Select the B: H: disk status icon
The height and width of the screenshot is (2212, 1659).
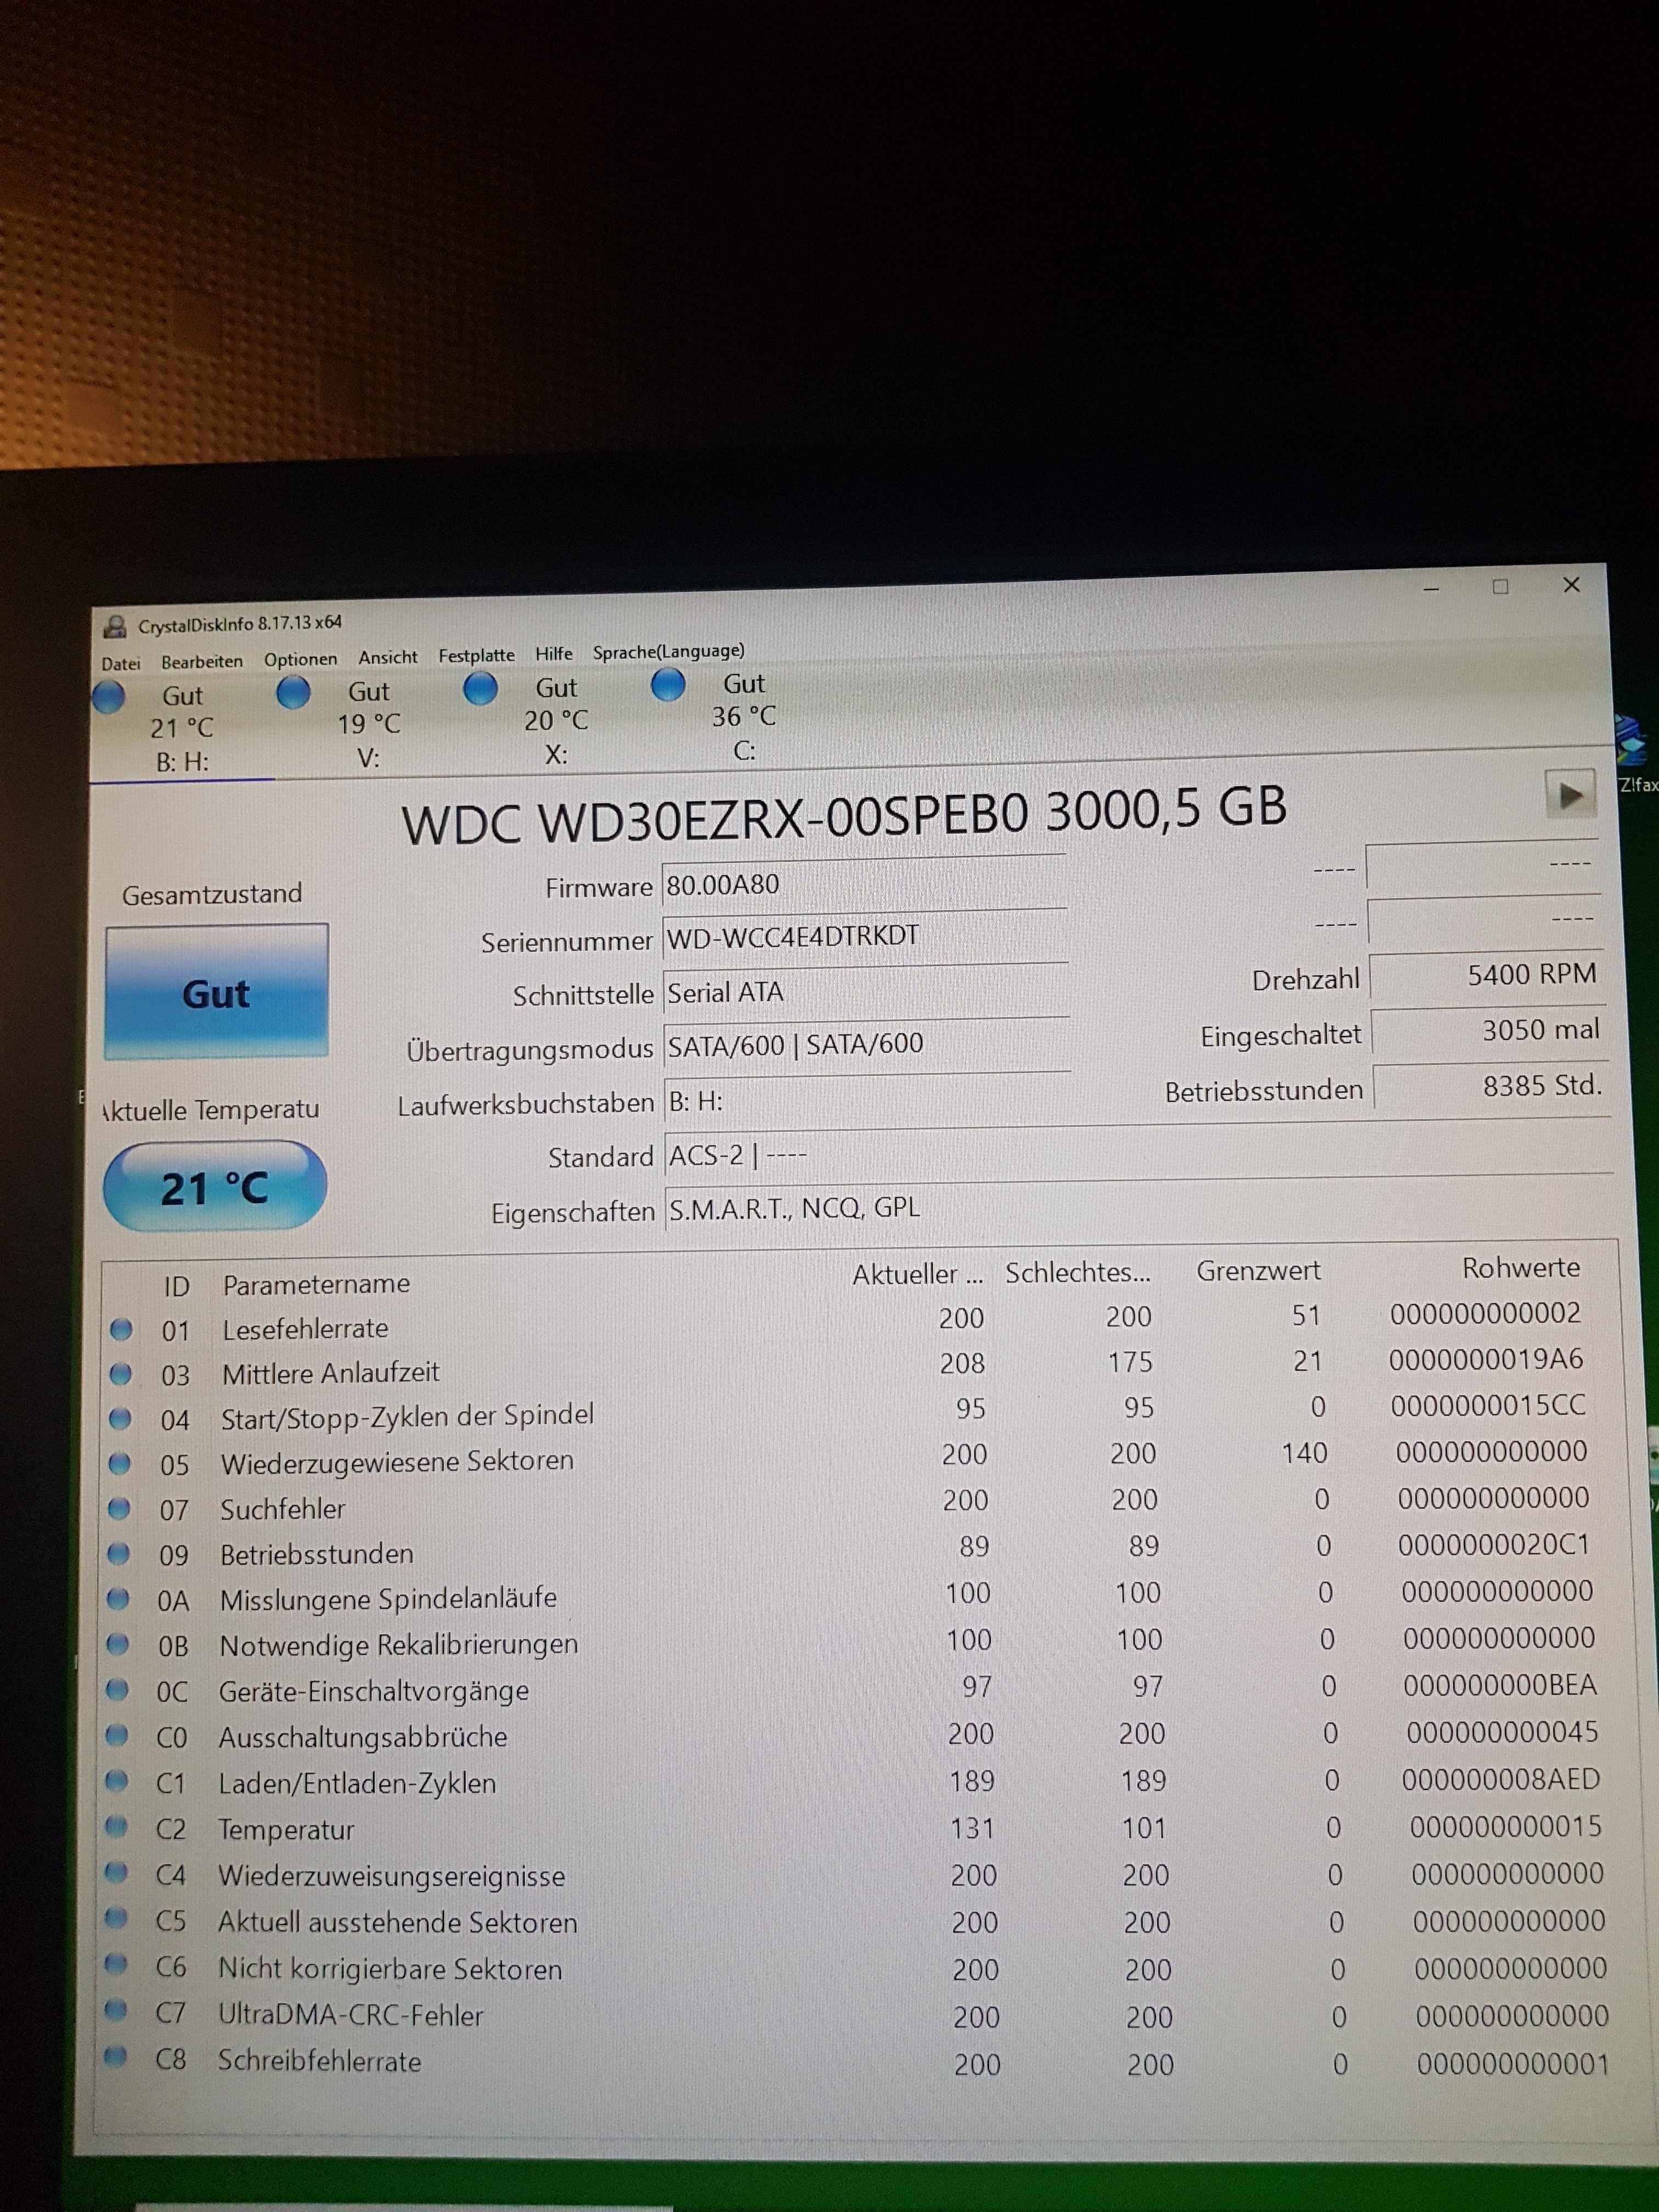[x=108, y=697]
